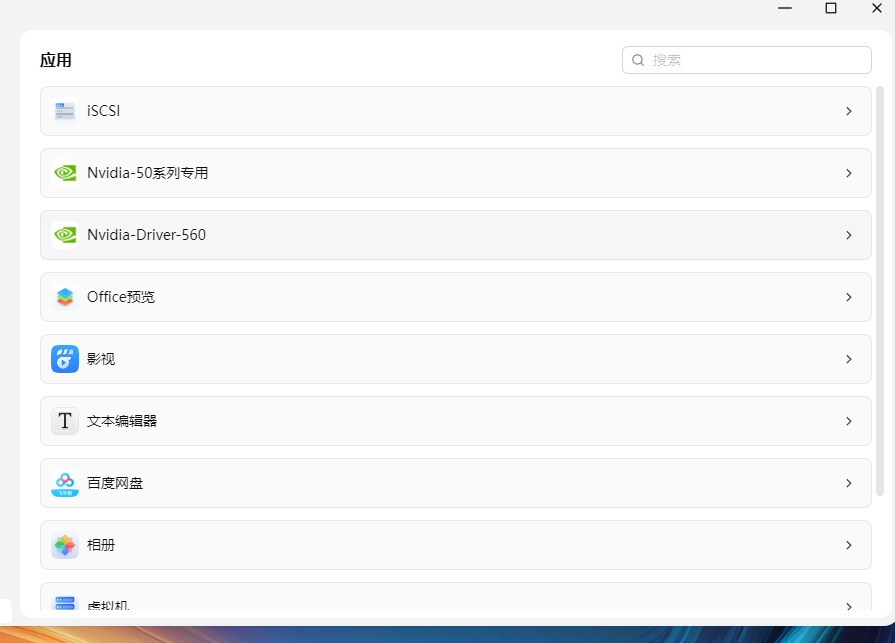The width and height of the screenshot is (895, 643).
Task: Expand the 百度网盘 row chevron
Action: pyautogui.click(x=849, y=483)
